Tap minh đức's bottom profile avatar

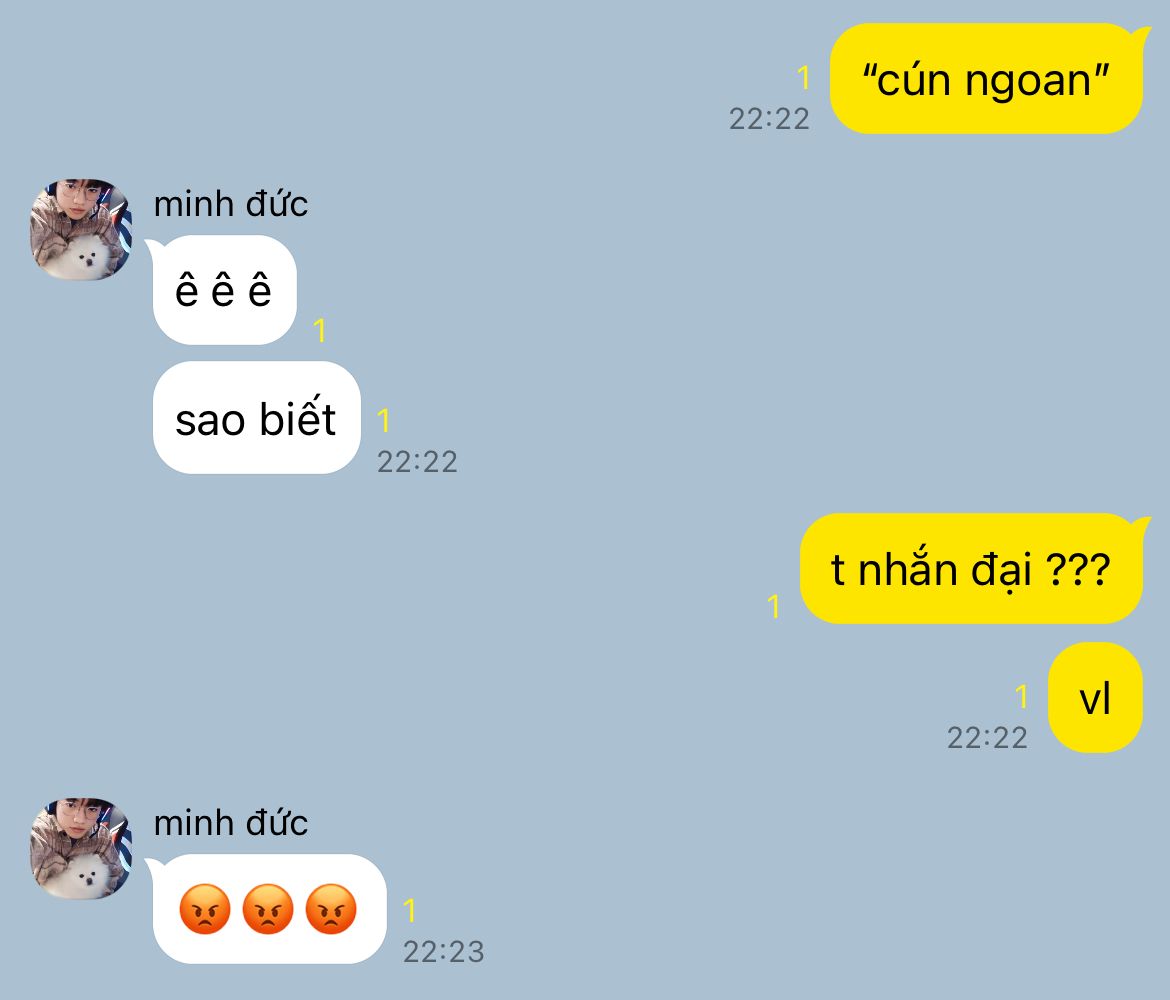coord(81,849)
